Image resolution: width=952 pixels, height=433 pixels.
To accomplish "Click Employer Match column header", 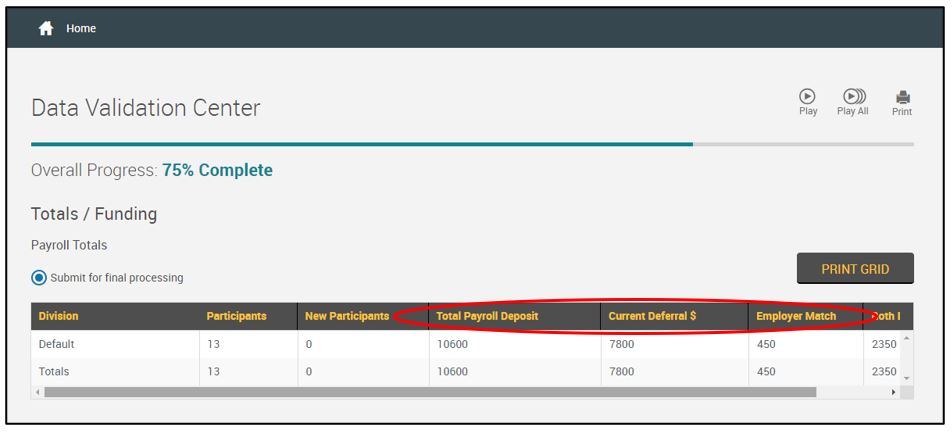I will [794, 316].
